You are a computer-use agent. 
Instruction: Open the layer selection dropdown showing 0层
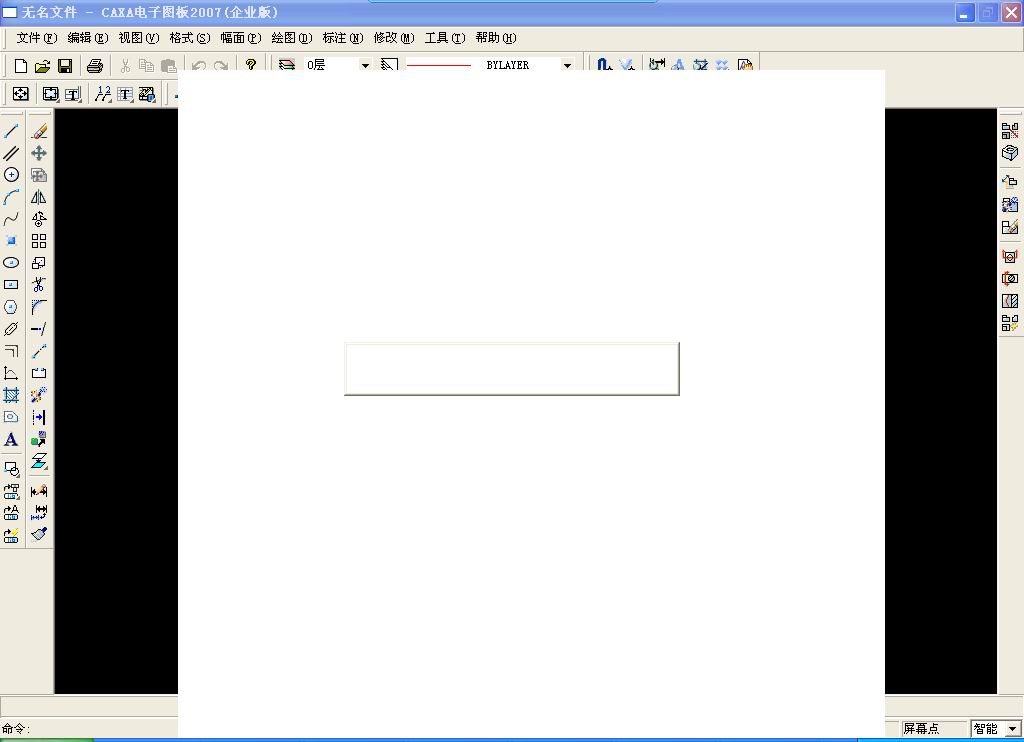[364, 64]
